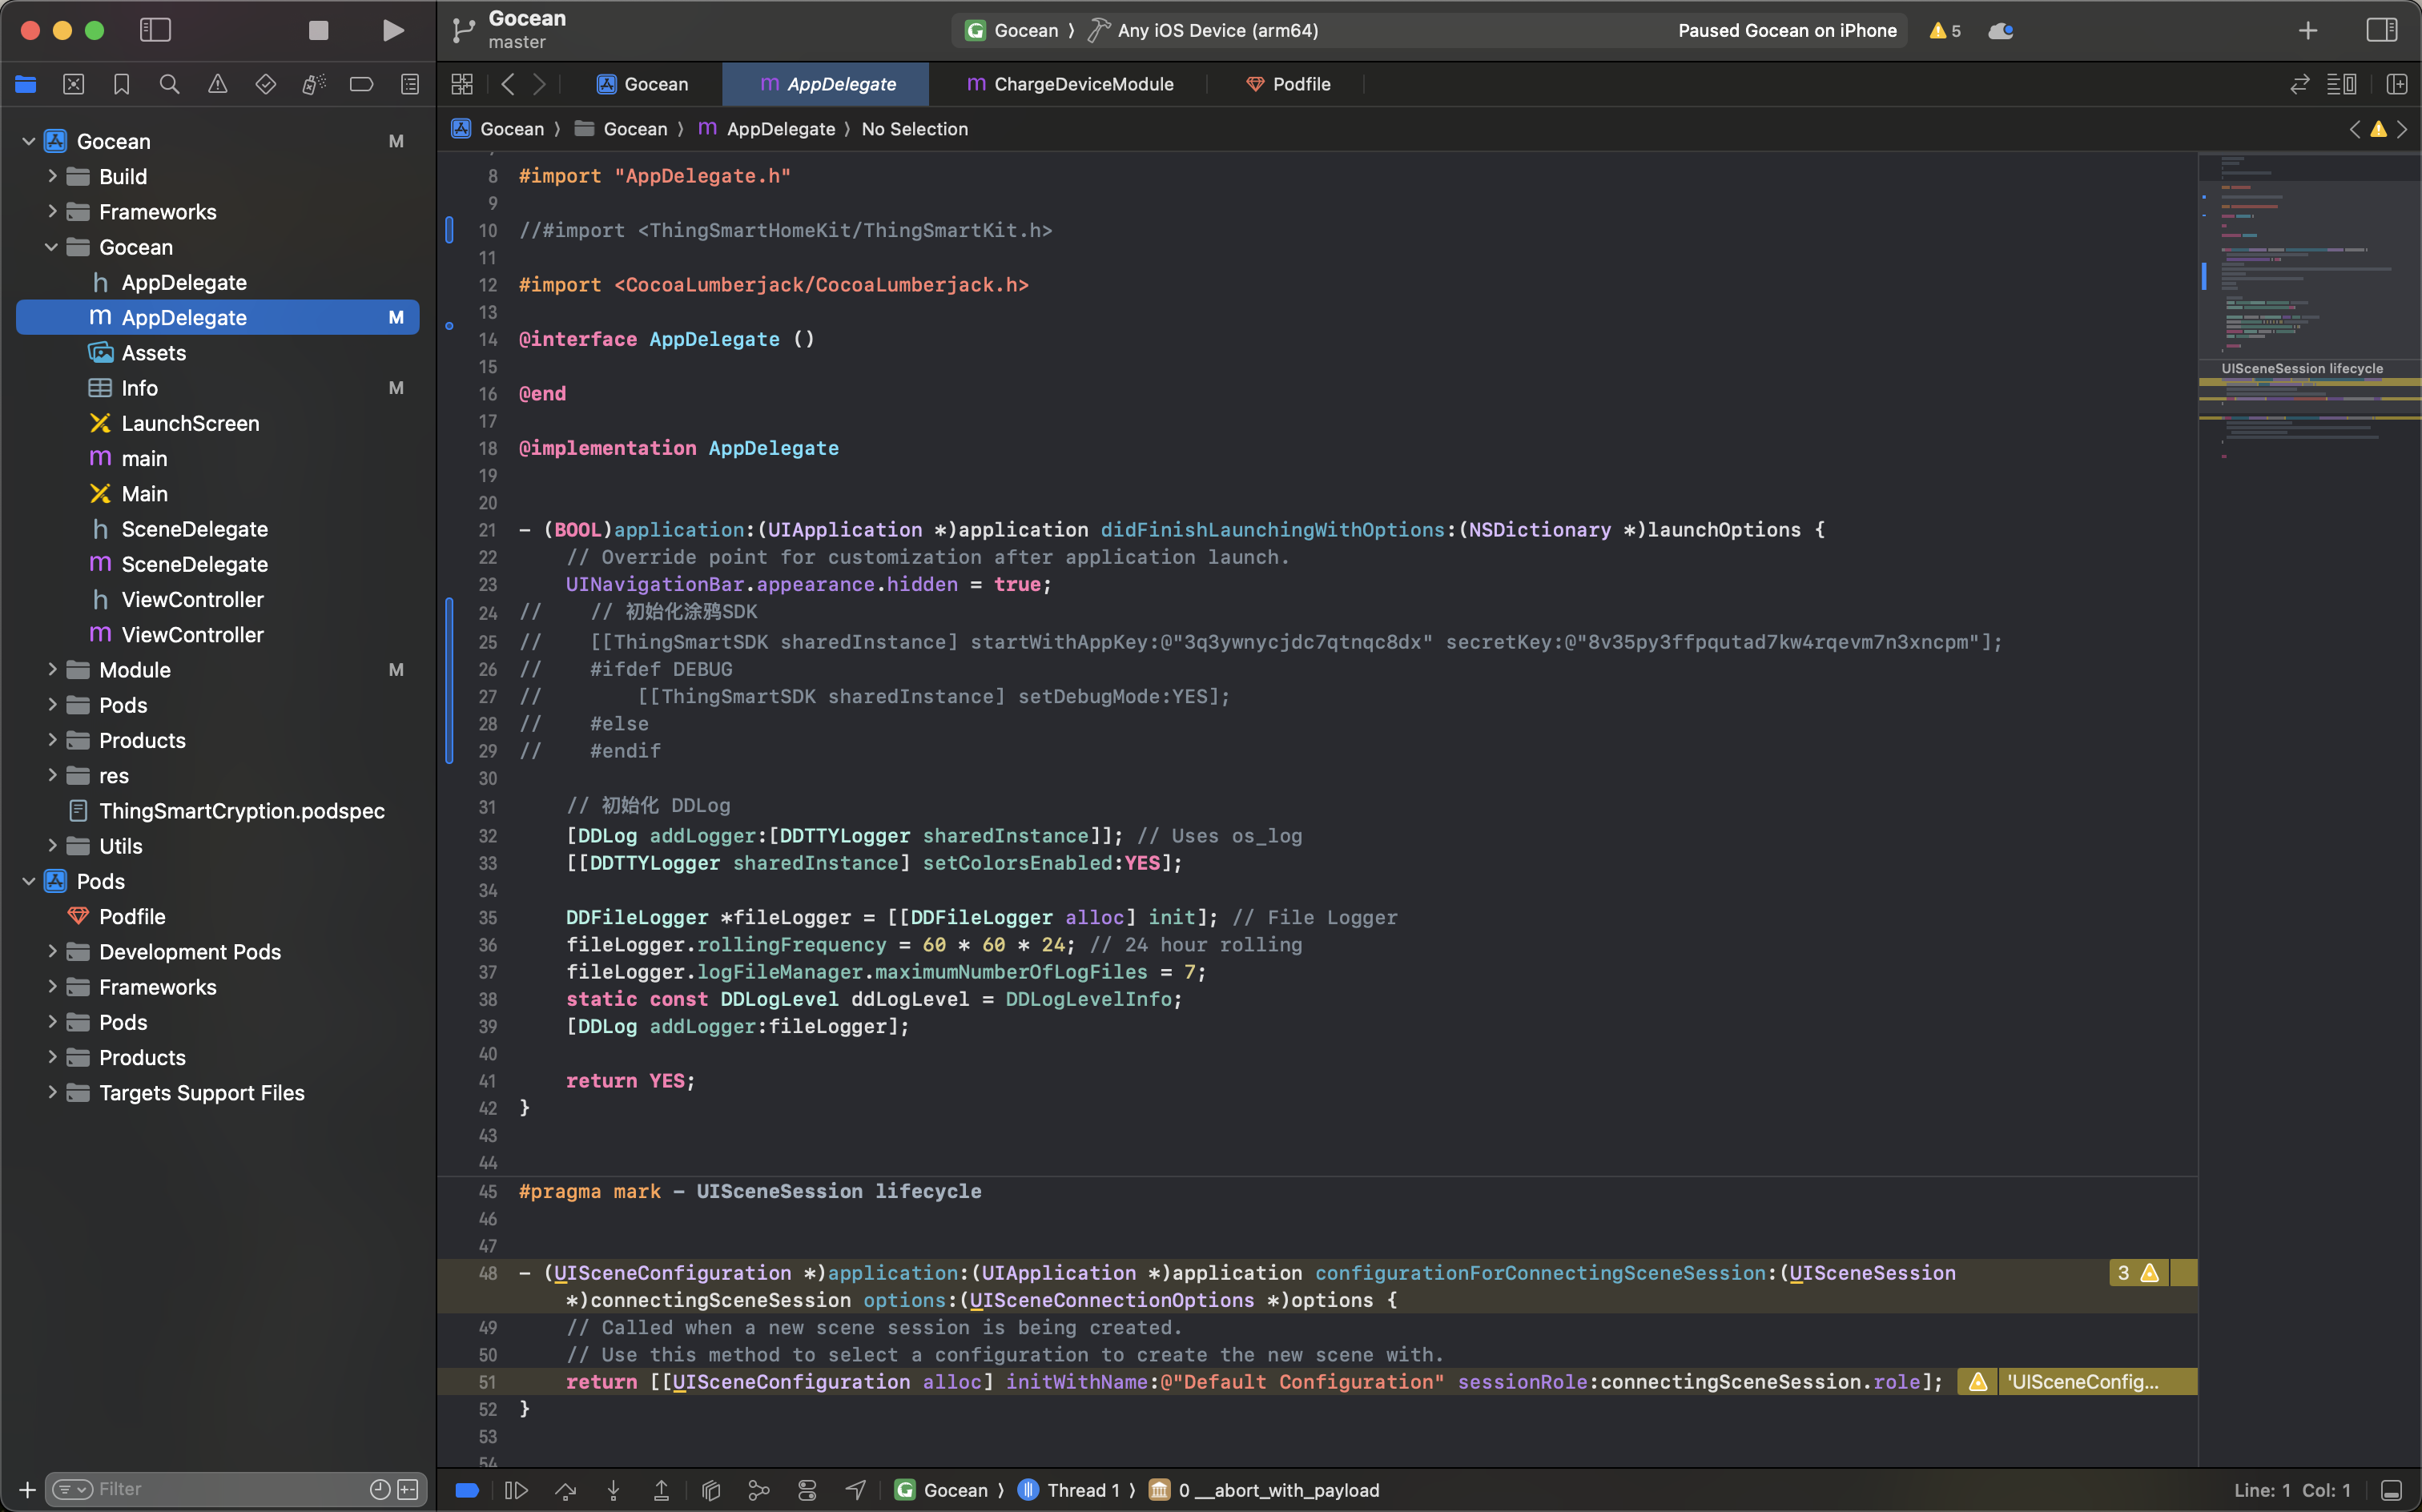Open the Find navigator magnifier icon

[x=170, y=85]
